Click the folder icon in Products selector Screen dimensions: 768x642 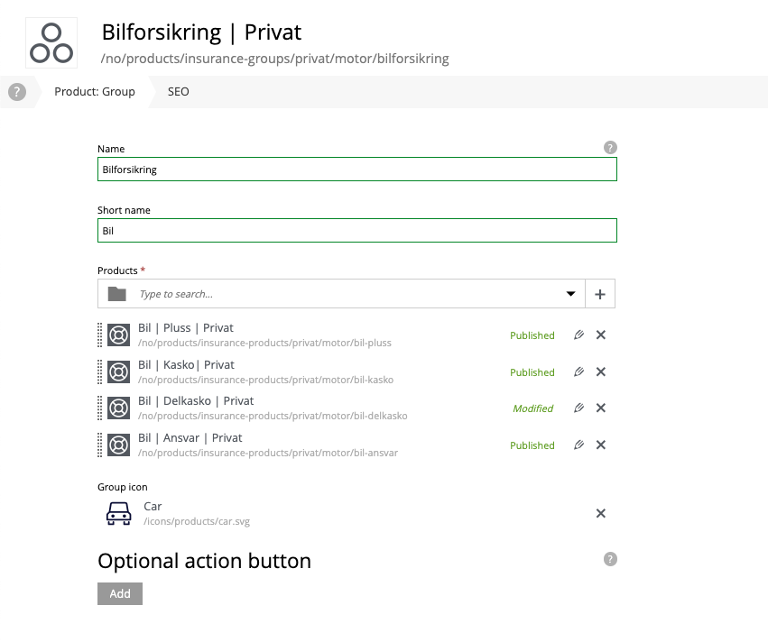[117, 294]
